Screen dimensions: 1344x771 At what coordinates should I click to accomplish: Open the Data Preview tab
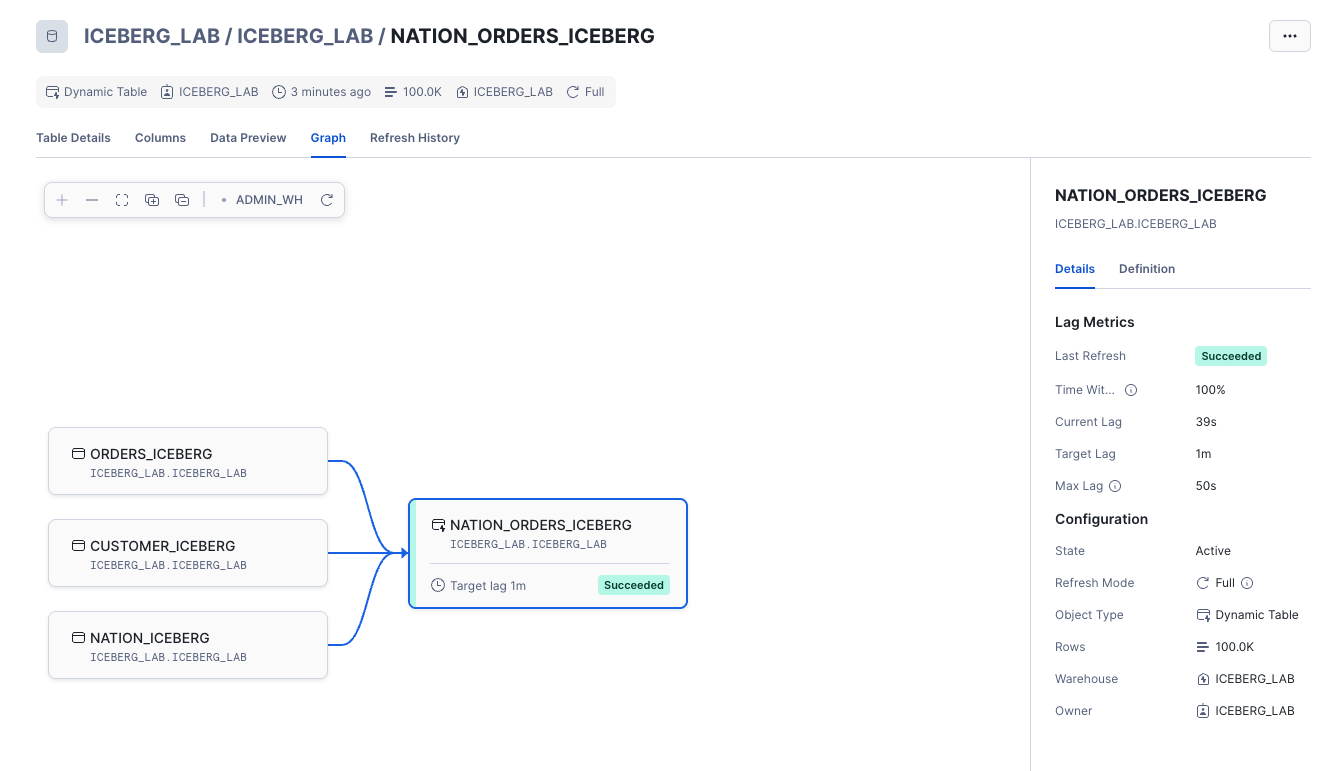(248, 138)
